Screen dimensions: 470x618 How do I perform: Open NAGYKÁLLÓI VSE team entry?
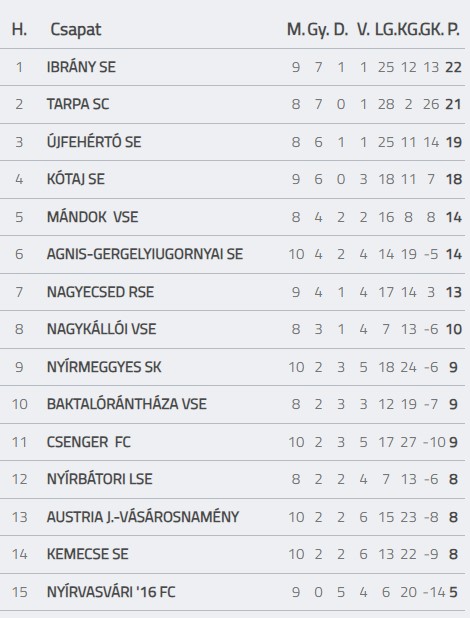pos(101,329)
